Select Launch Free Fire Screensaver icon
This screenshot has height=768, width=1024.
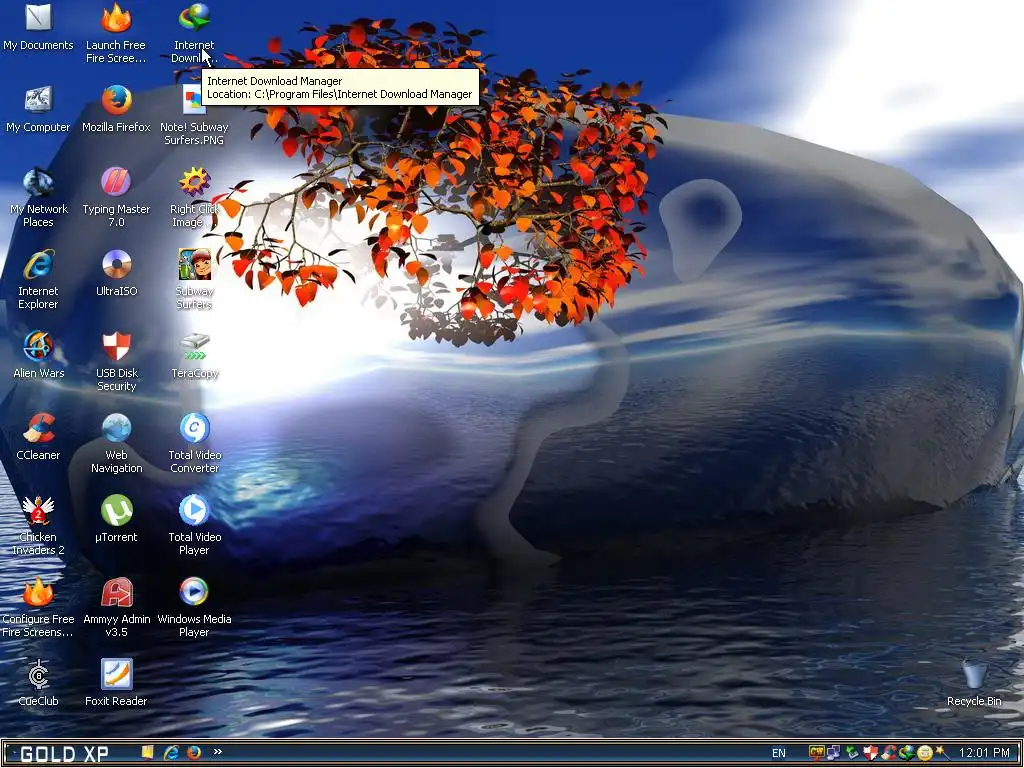pos(116,33)
